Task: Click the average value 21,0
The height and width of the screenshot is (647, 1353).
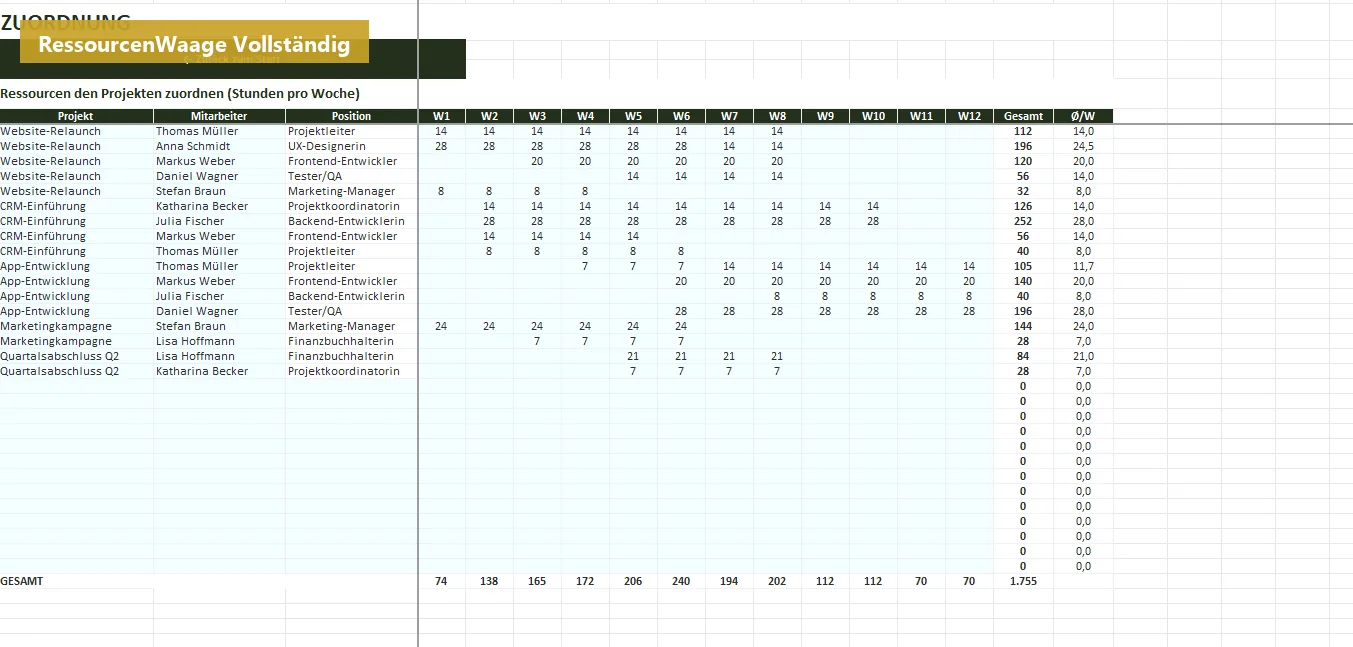Action: click(1083, 356)
